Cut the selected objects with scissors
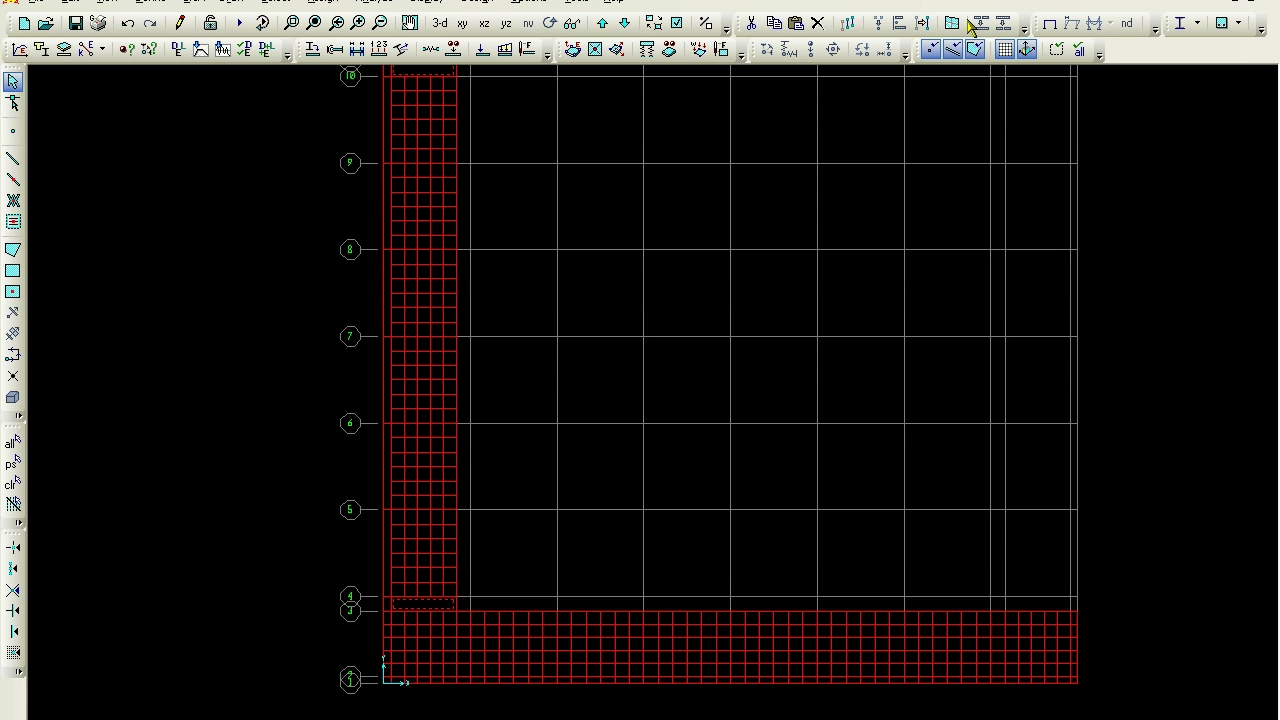1280x720 pixels. click(751, 23)
